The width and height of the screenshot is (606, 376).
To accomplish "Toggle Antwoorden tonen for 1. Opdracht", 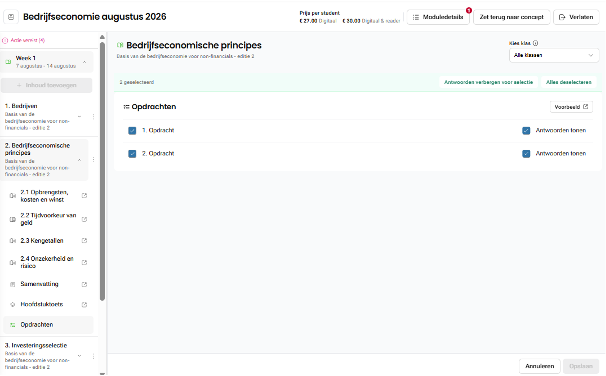I will point(526,131).
